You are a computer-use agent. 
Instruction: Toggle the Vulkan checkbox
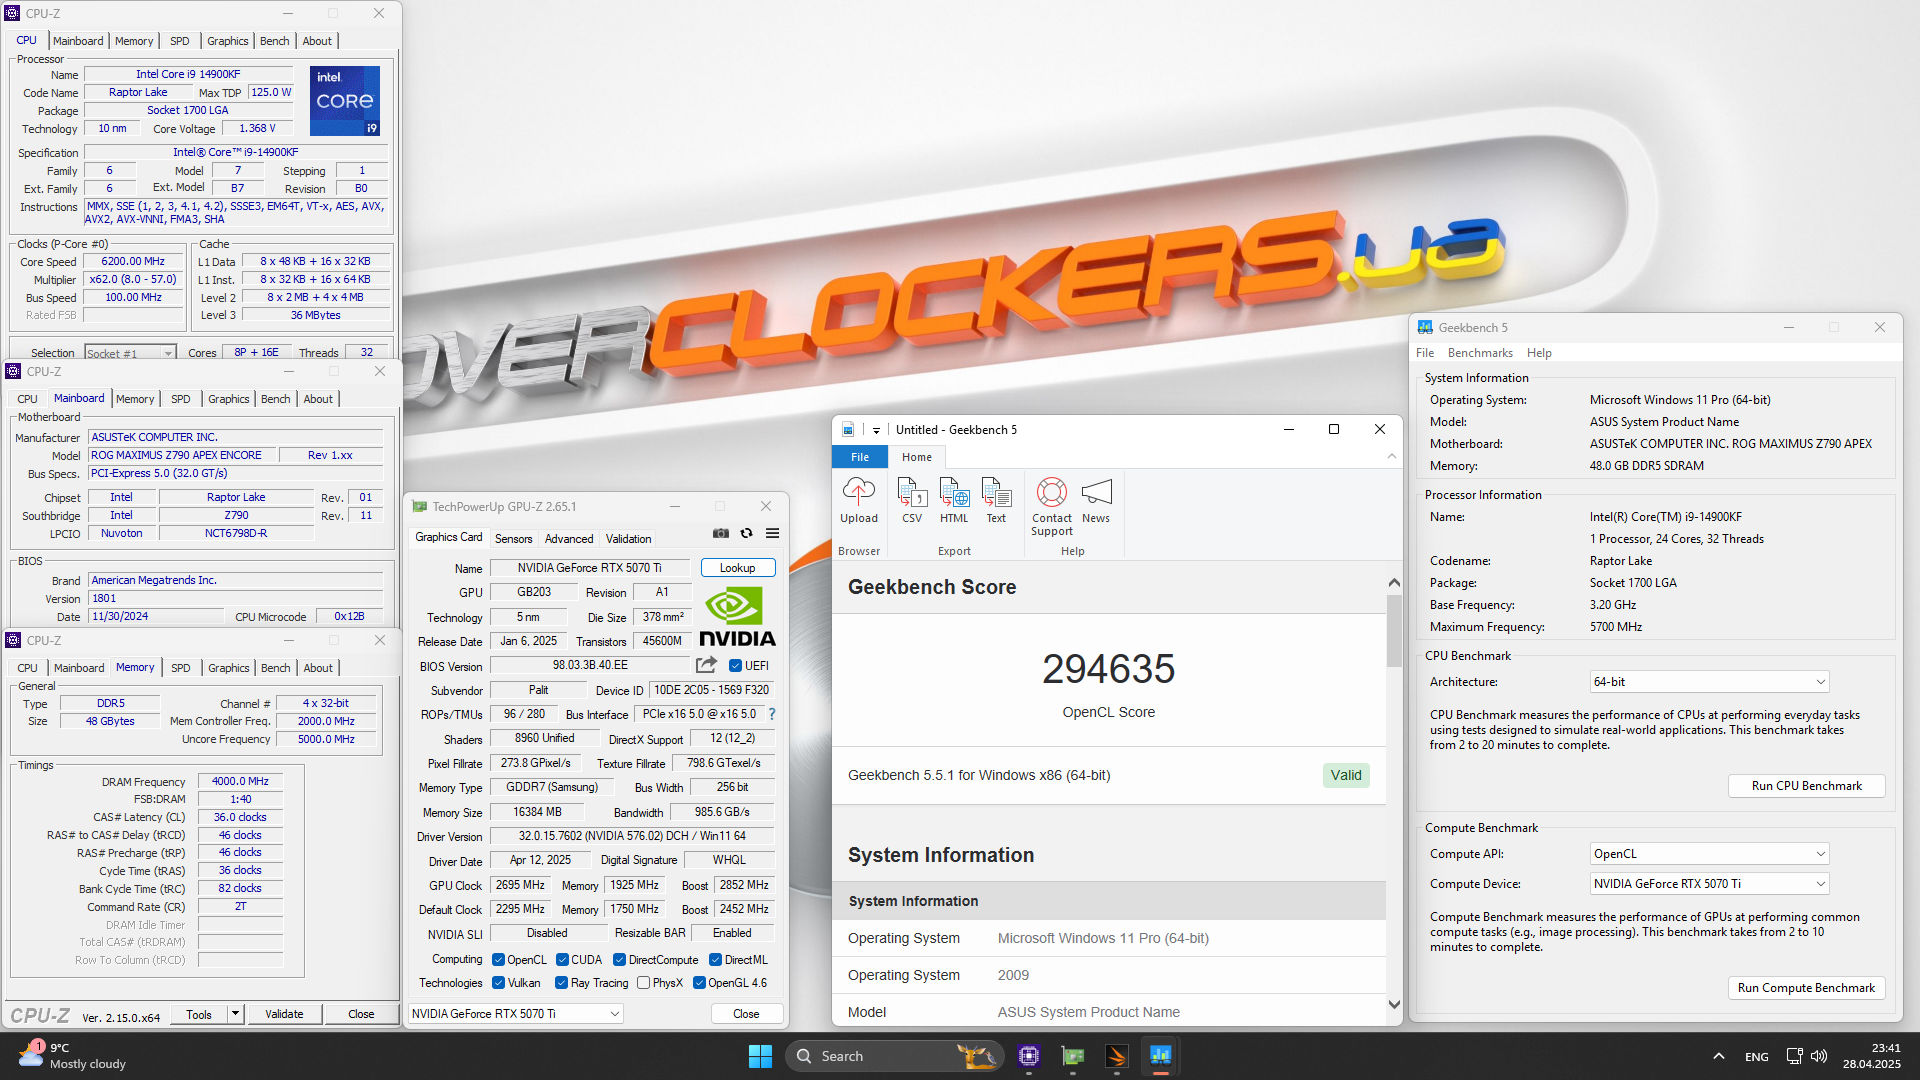pos(498,983)
